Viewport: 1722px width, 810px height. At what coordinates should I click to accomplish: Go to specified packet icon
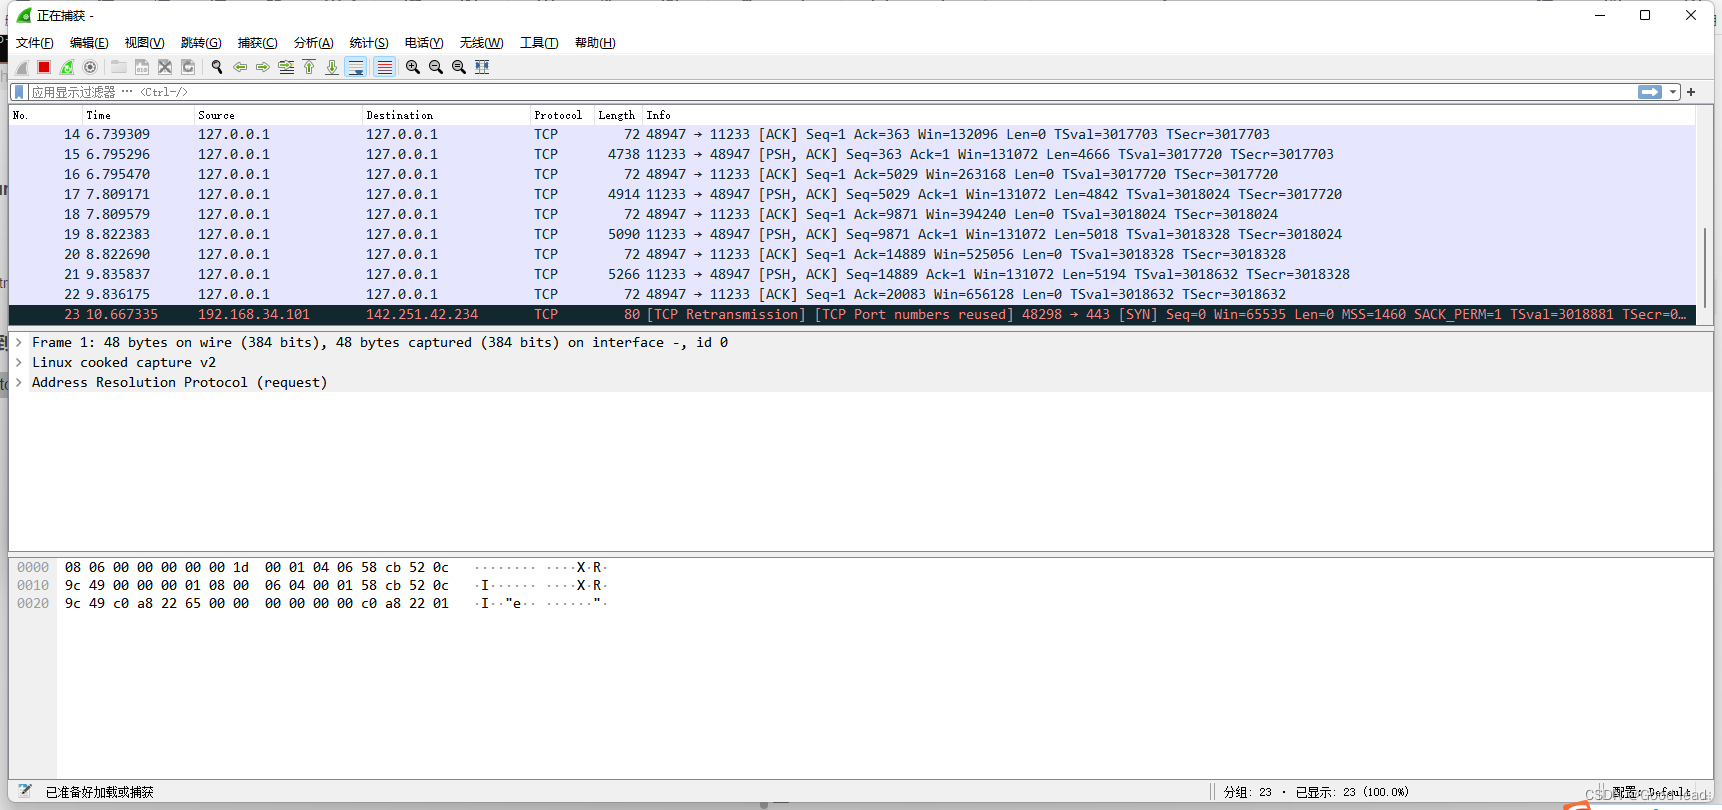pos(286,67)
